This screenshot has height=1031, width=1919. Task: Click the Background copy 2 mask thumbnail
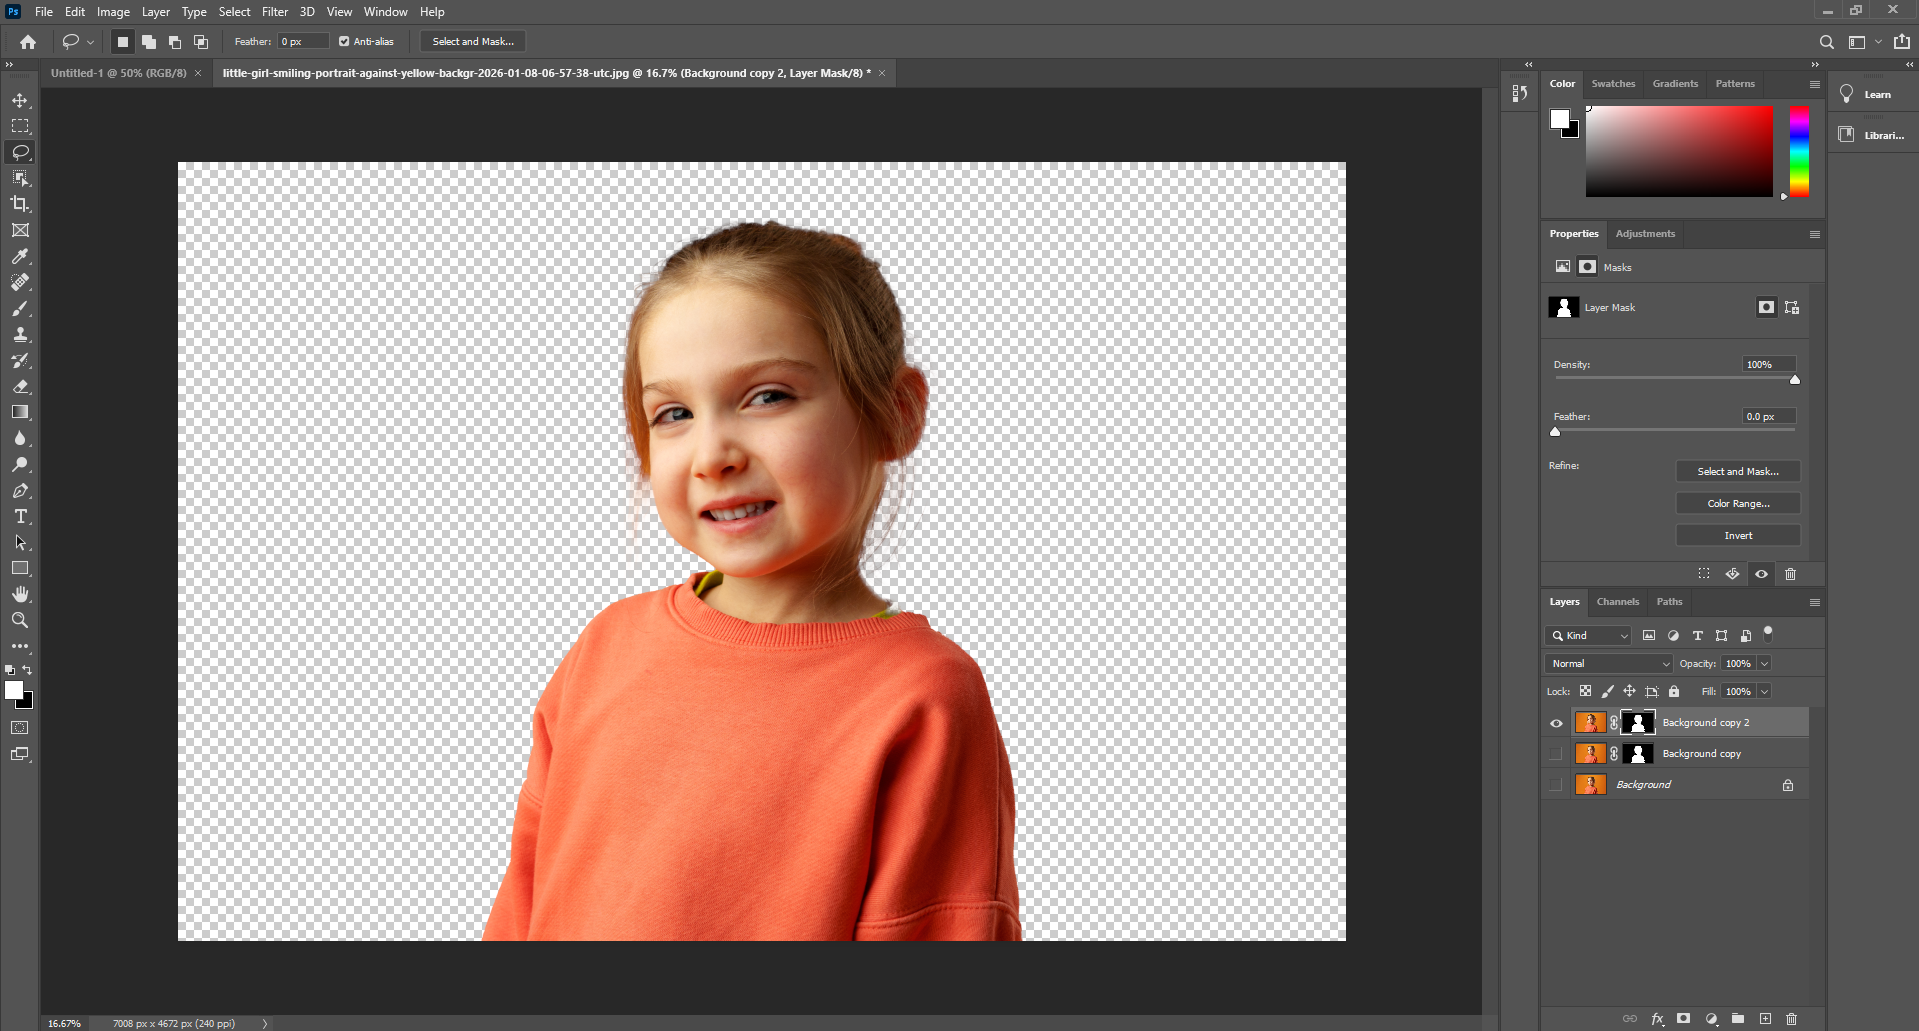[x=1638, y=722]
